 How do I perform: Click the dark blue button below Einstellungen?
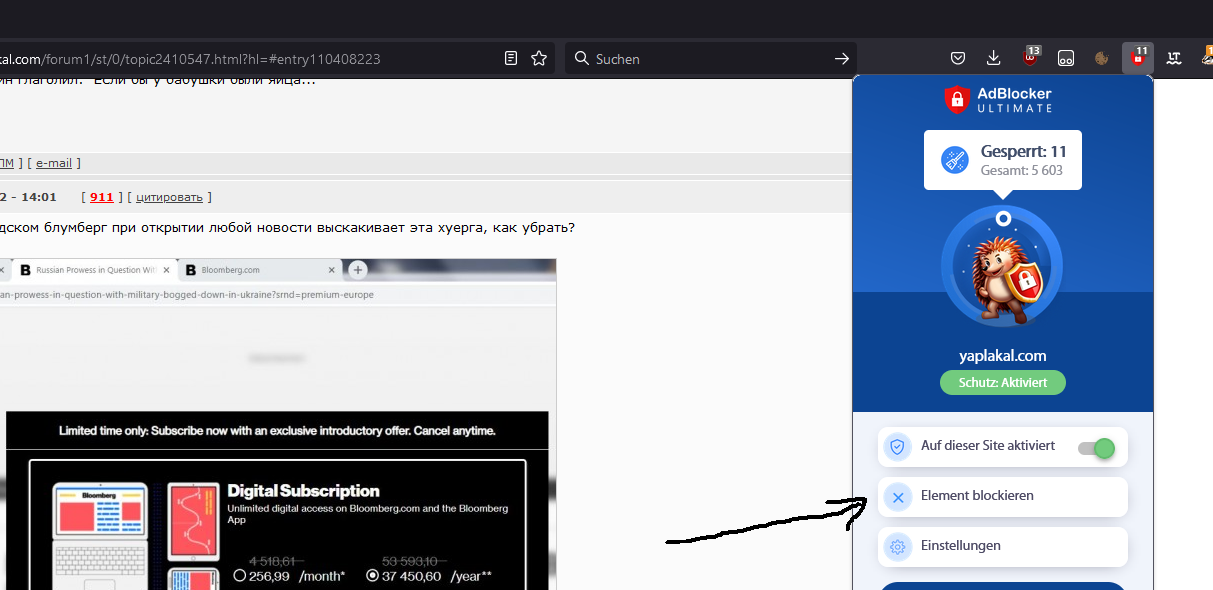(x=1002, y=586)
